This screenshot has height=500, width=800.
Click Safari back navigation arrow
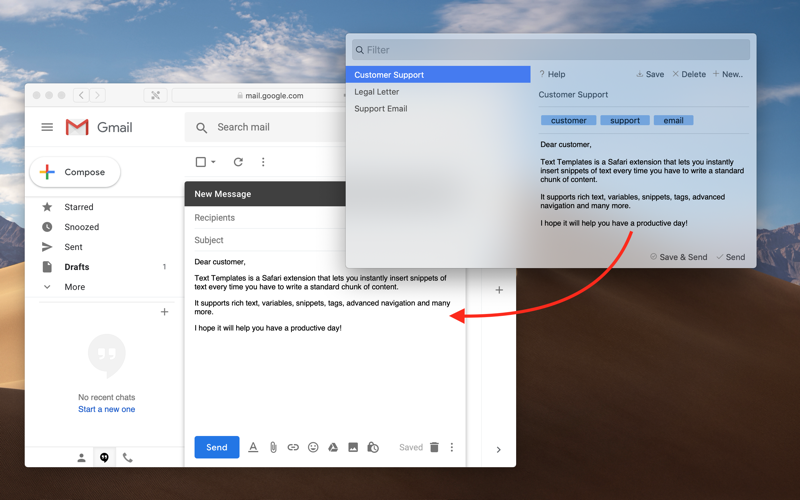(81, 95)
